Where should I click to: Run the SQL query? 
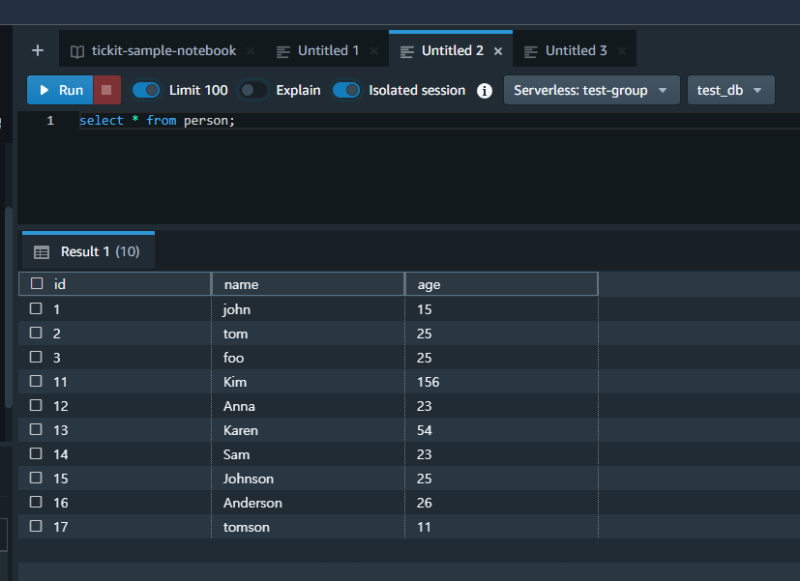(x=60, y=90)
